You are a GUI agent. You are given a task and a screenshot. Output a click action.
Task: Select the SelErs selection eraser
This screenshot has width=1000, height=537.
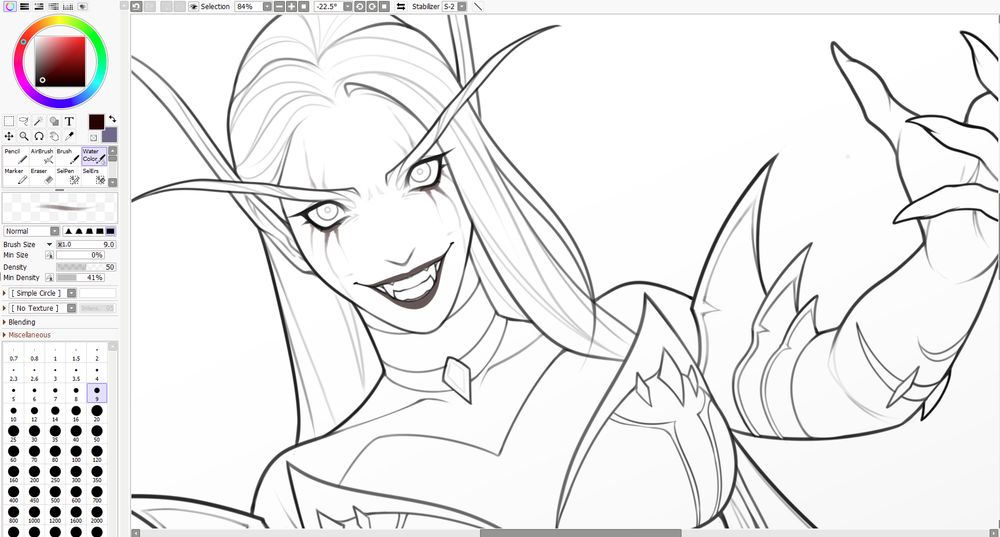point(94,176)
